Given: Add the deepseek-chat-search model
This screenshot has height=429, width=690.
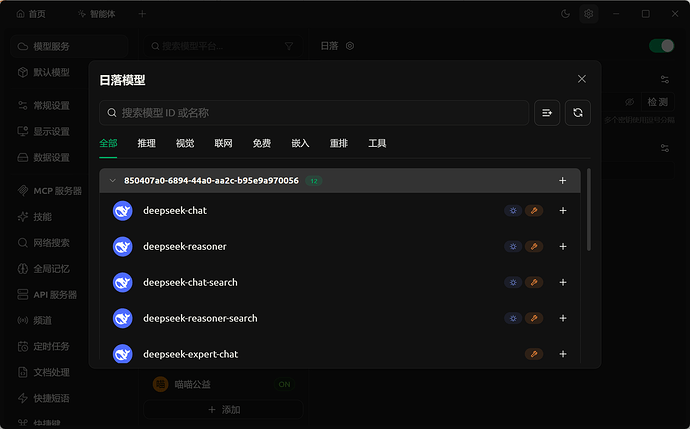Looking at the screenshot, I should pyautogui.click(x=563, y=282).
